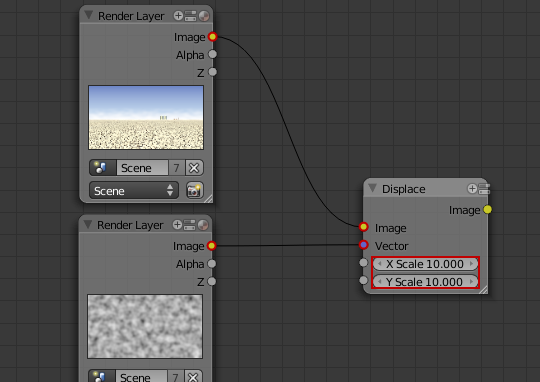Screen dimensions: 540x382
Task: Collapse the sky-preview Render Layer node
Action: point(89,15)
